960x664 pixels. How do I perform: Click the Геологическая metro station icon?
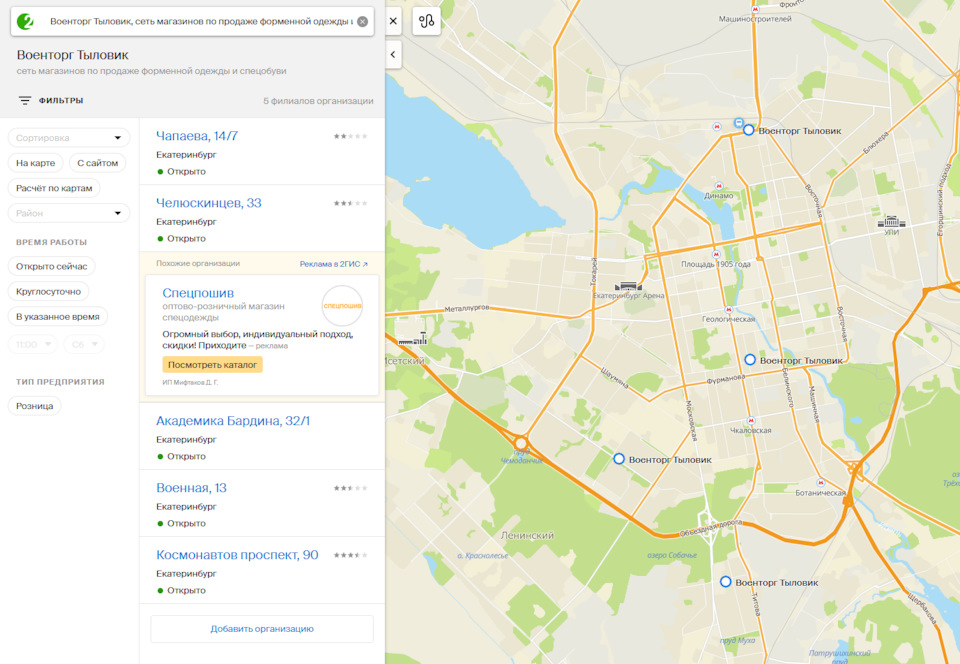pyautogui.click(x=728, y=310)
